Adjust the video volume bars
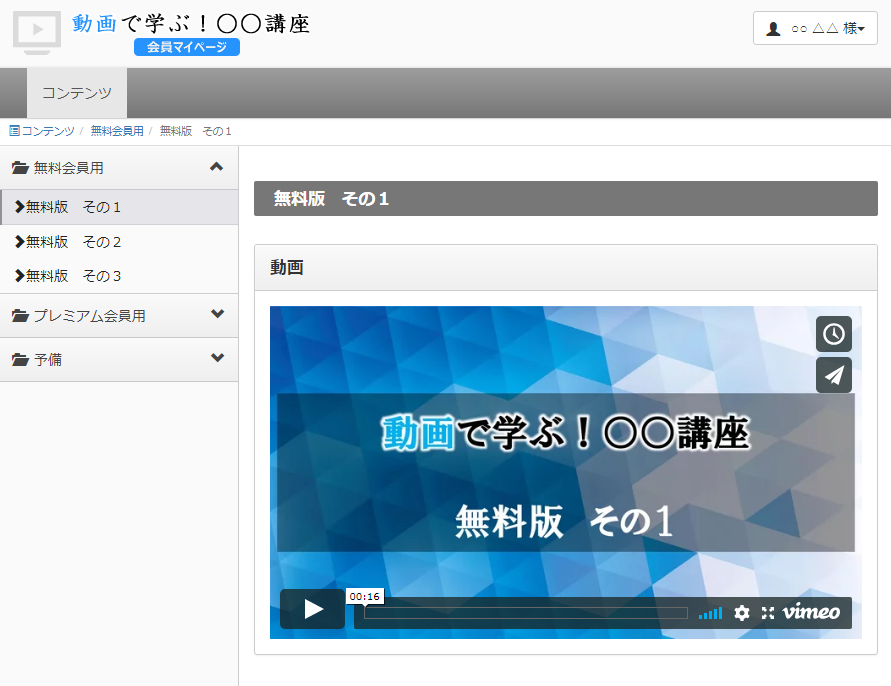The image size is (891, 686). (x=710, y=613)
